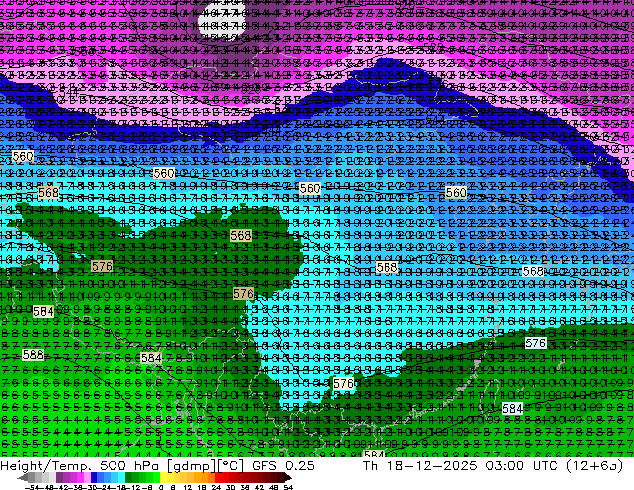This screenshot has height=490, width=634.
Task: Click the '[gdmp]' unit label
Action: tap(192, 466)
